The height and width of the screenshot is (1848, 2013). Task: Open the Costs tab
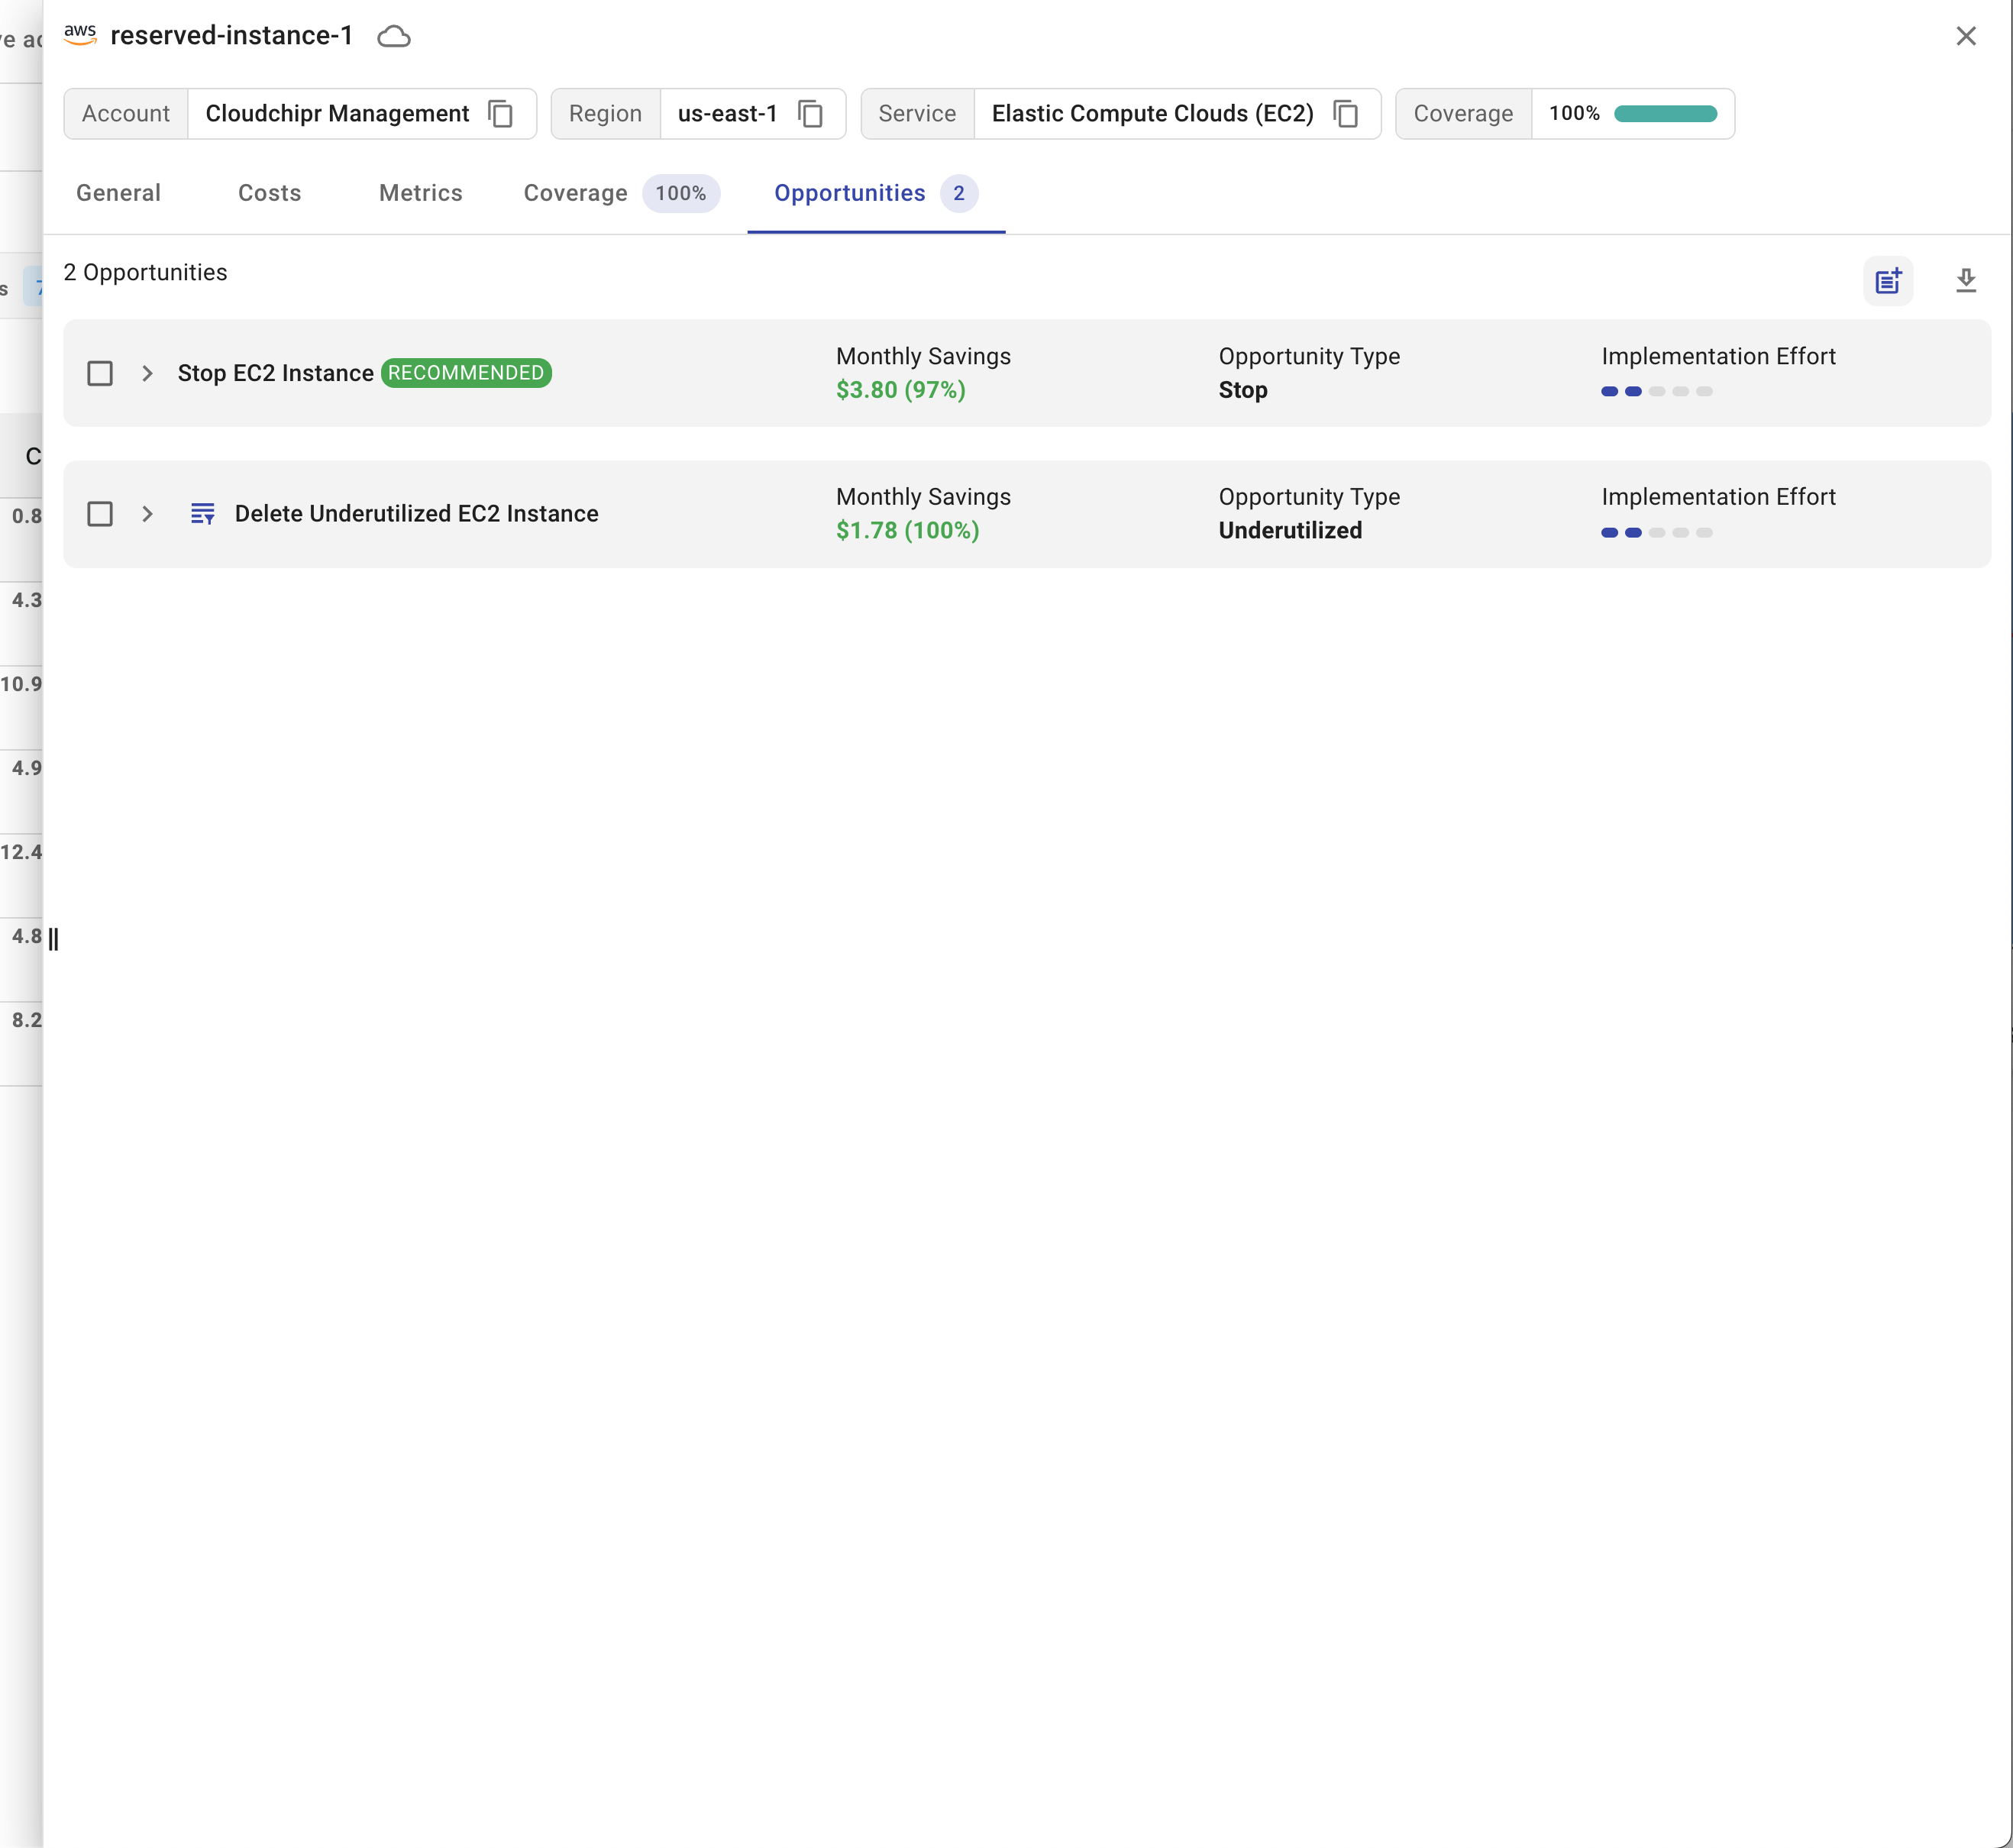pos(269,193)
